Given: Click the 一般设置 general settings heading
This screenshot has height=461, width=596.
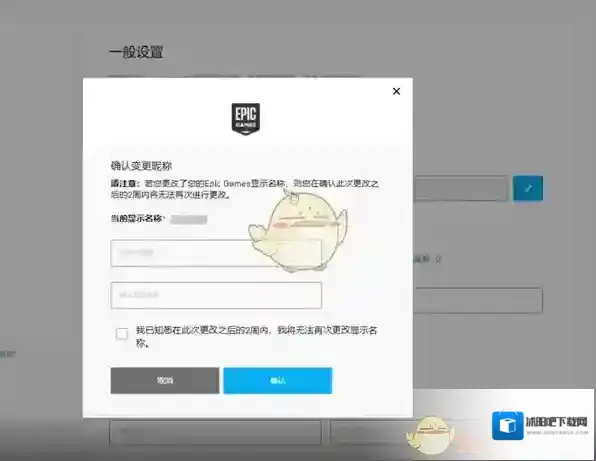Looking at the screenshot, I should pos(136,52).
